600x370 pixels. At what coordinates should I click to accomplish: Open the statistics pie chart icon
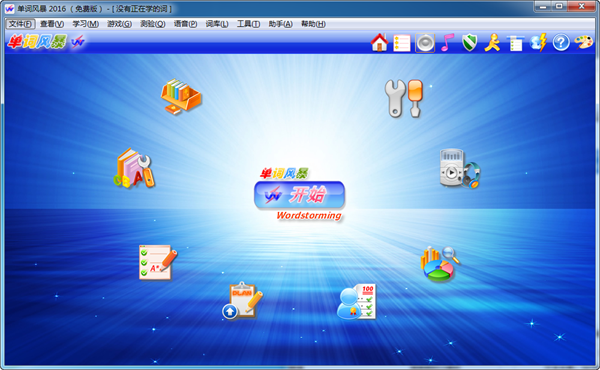[x=440, y=264]
